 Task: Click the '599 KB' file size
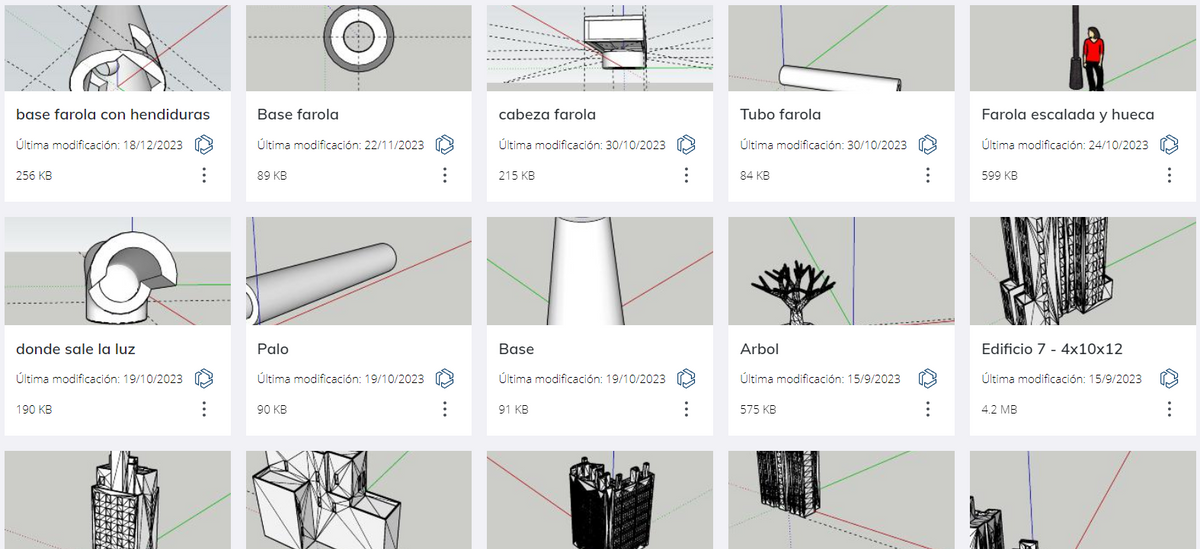(999, 176)
